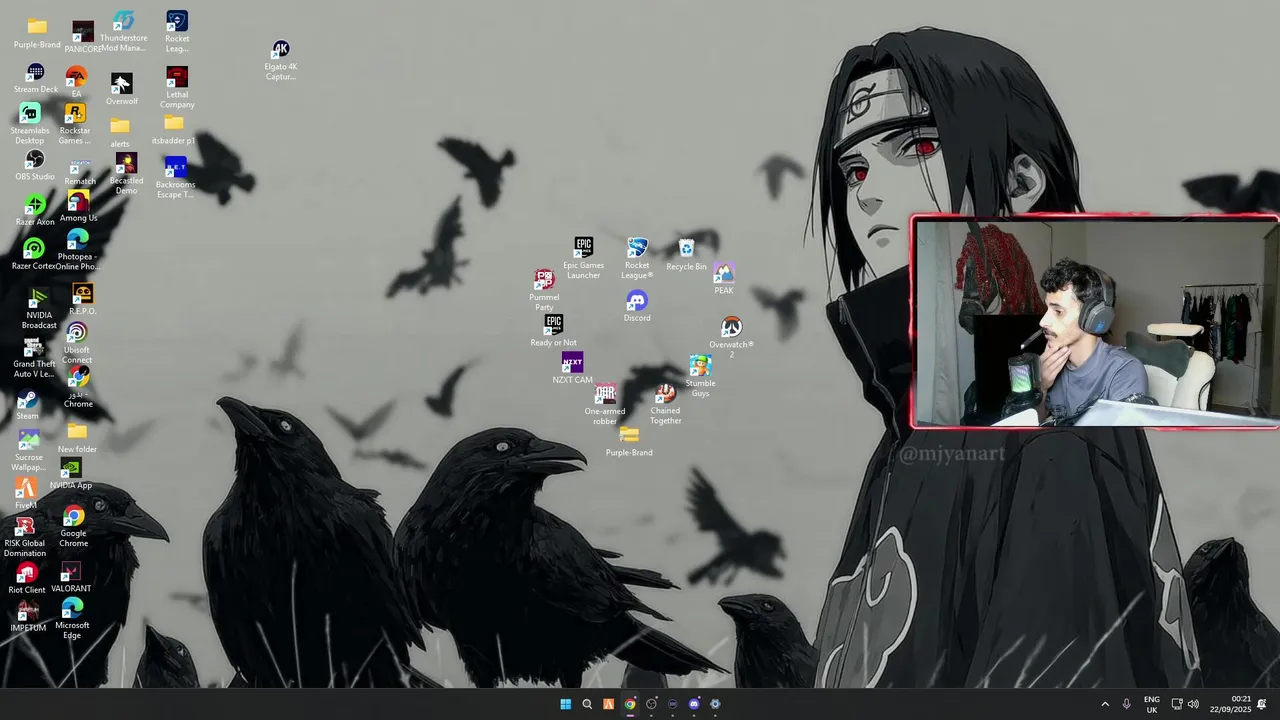Open the network tray icon
This screenshot has width=1280, height=720.
1177,704
